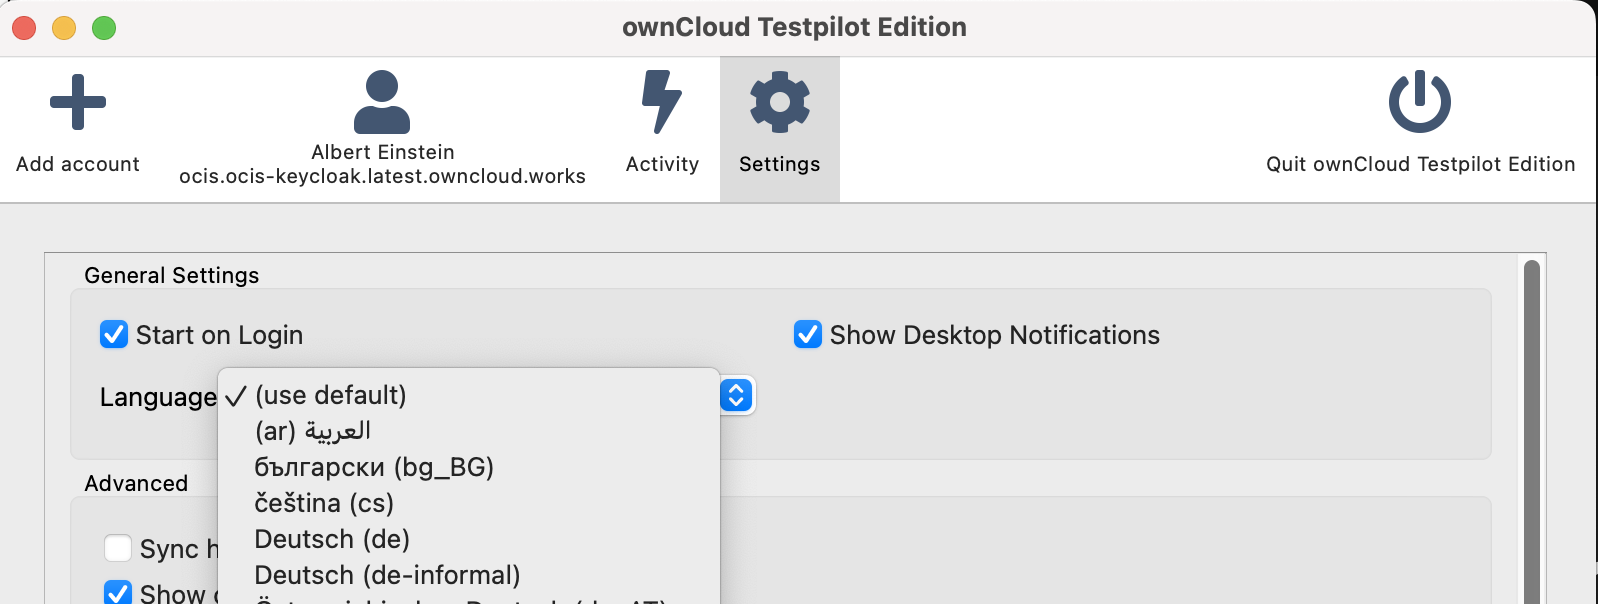Uncheck Show Desktop Notifications
Screen dimensions: 1598x604
click(806, 334)
